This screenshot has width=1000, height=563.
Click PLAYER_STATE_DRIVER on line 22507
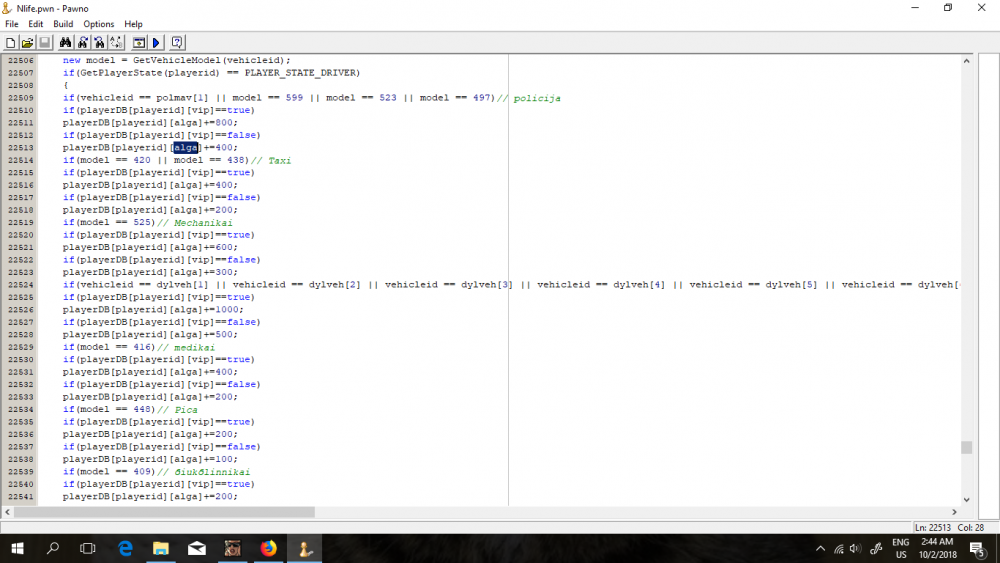click(299, 73)
